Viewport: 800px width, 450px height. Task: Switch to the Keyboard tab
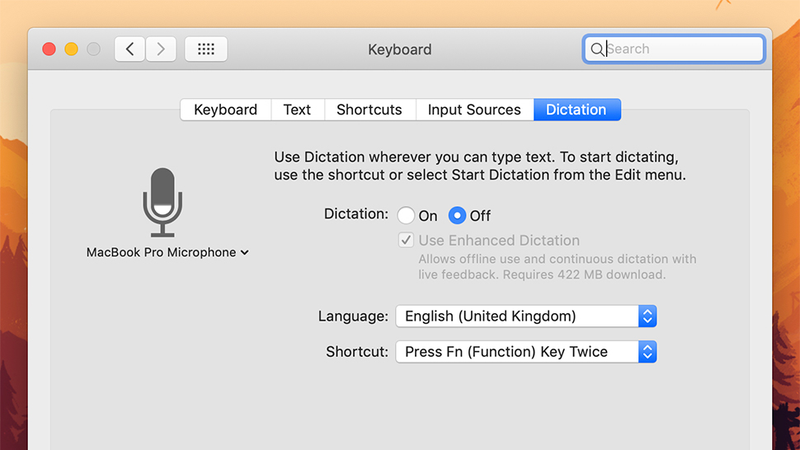(x=226, y=110)
